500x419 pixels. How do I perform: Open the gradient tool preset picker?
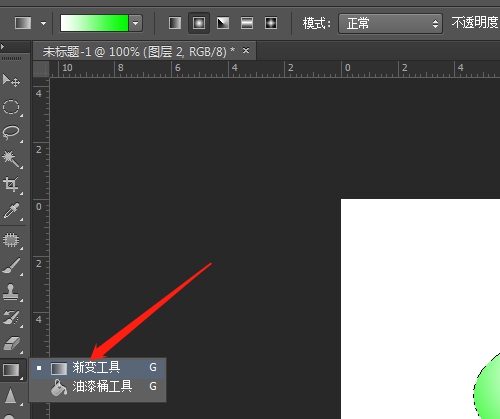pos(23,23)
